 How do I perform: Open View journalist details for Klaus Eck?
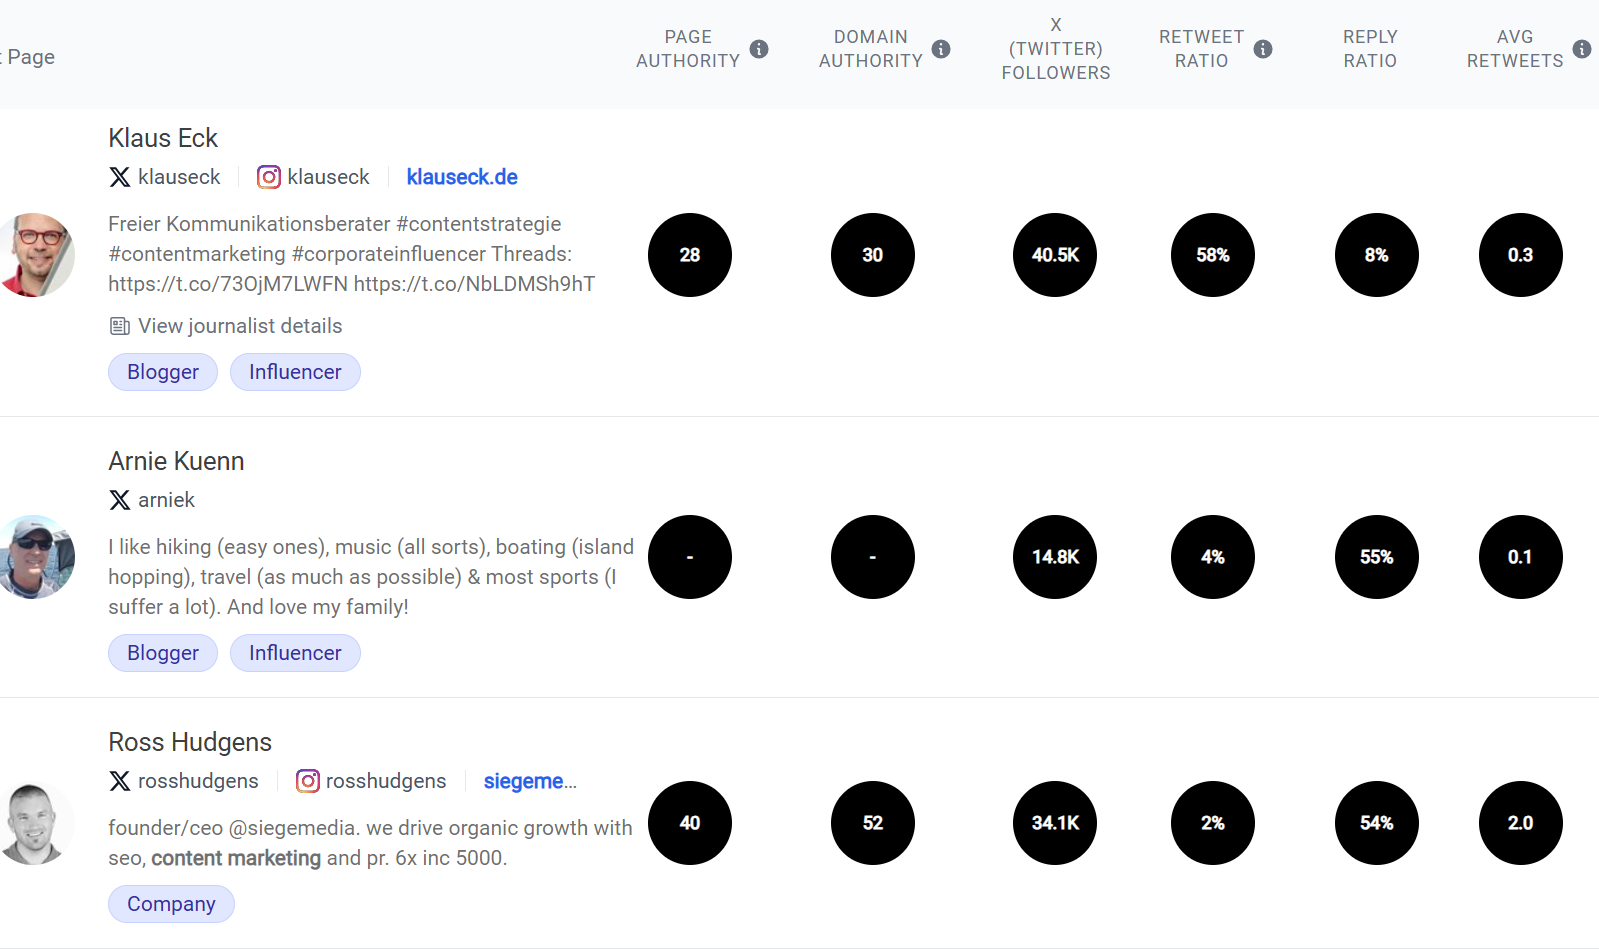[240, 325]
